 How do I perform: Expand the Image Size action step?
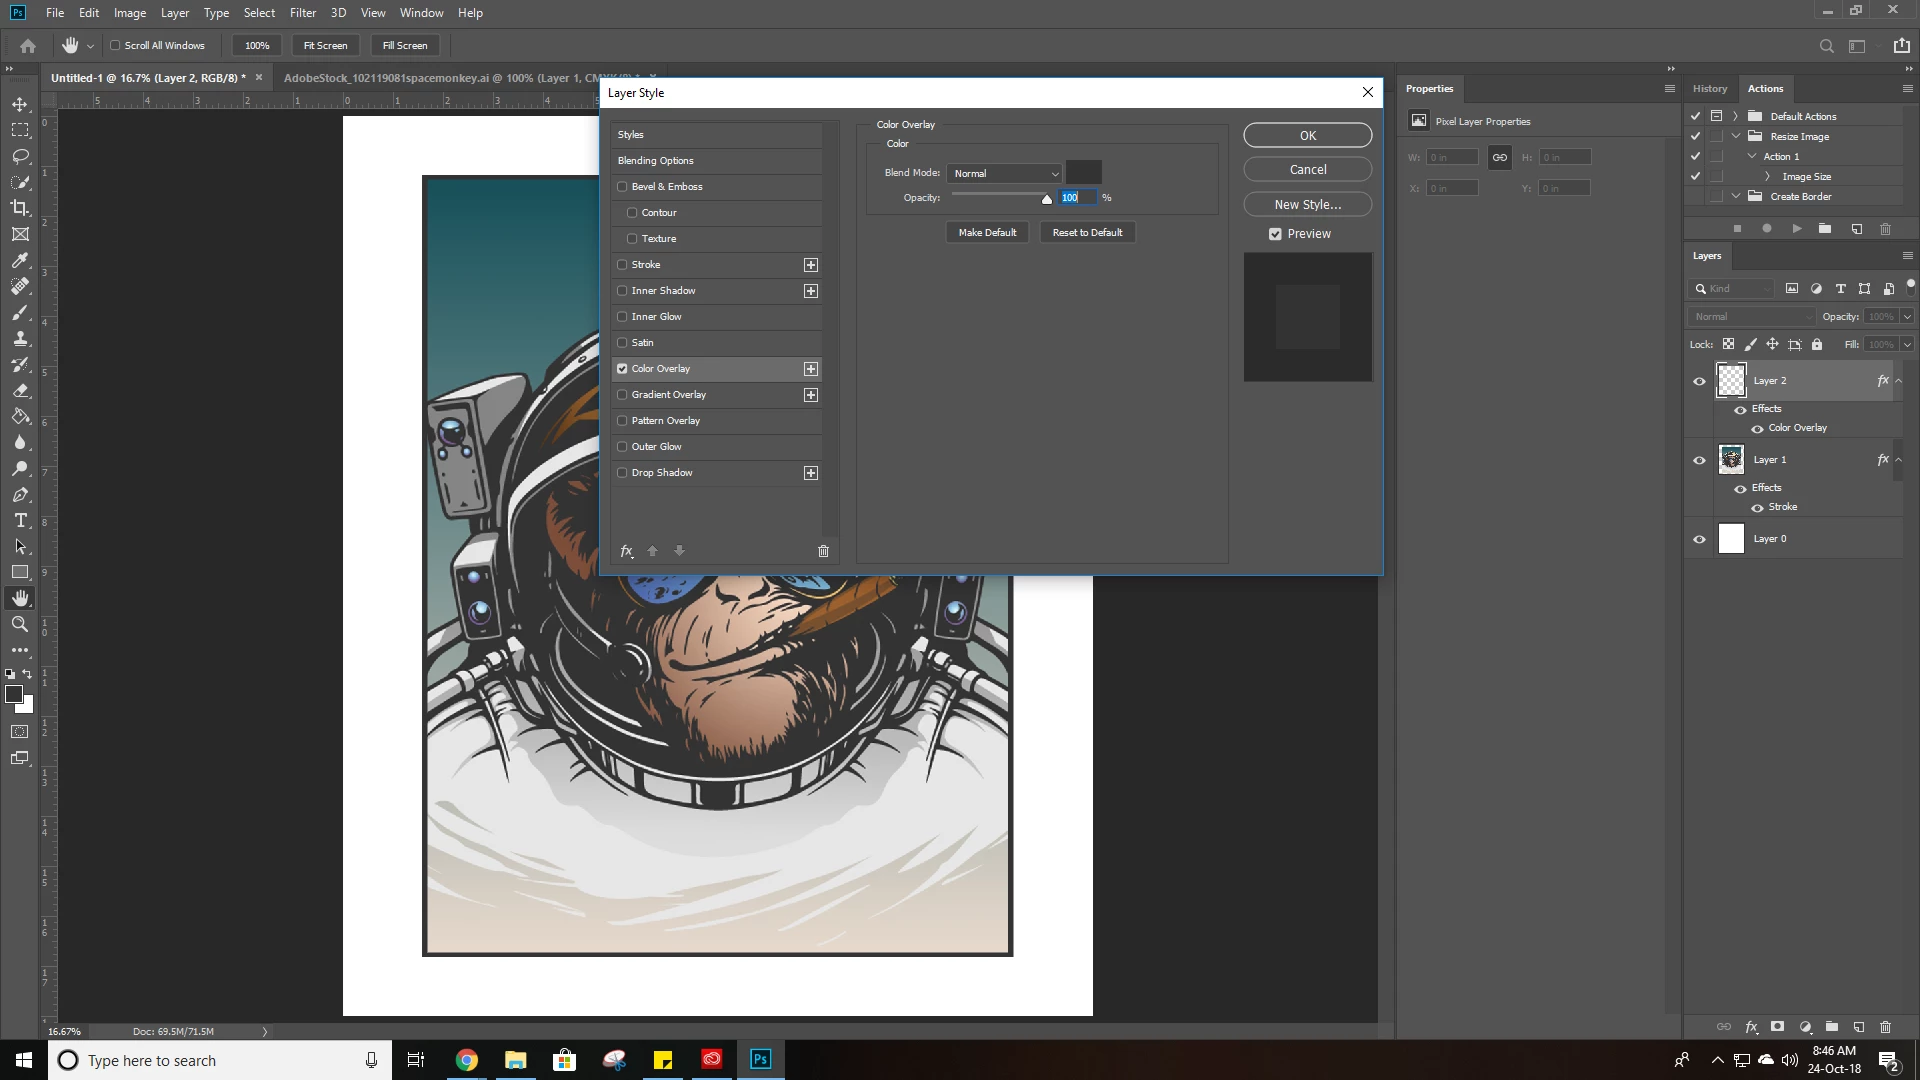click(1767, 176)
